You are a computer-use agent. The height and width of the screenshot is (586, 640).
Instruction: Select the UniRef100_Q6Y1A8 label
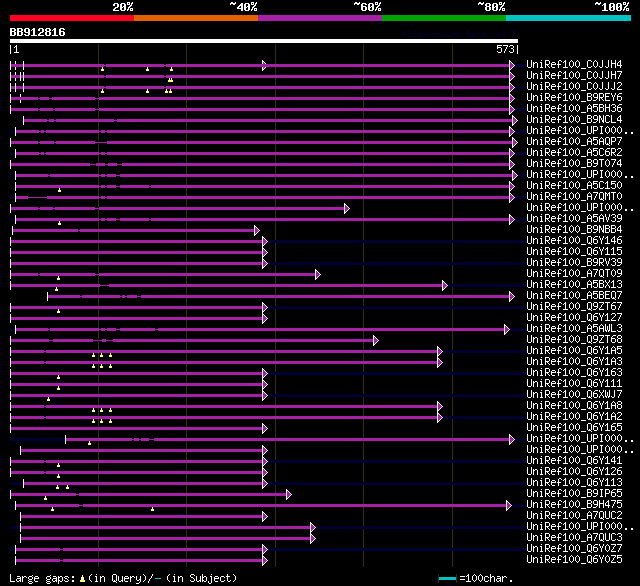point(574,406)
